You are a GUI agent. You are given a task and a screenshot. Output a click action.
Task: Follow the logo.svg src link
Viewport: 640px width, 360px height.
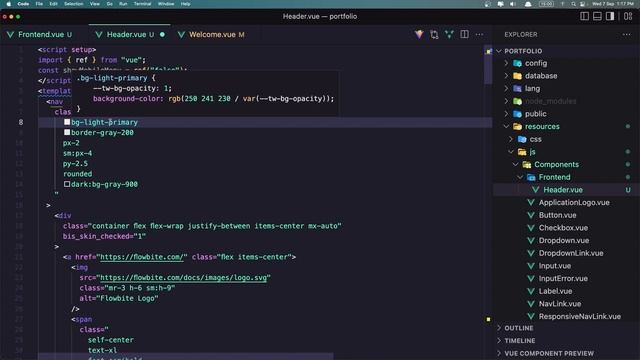[x=184, y=278]
